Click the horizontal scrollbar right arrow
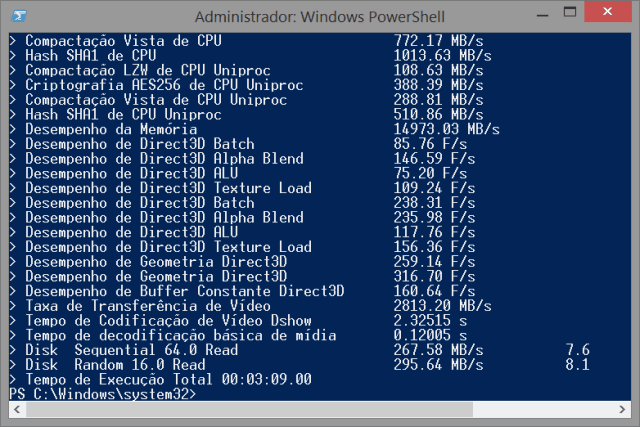The image size is (640, 427). point(622,409)
